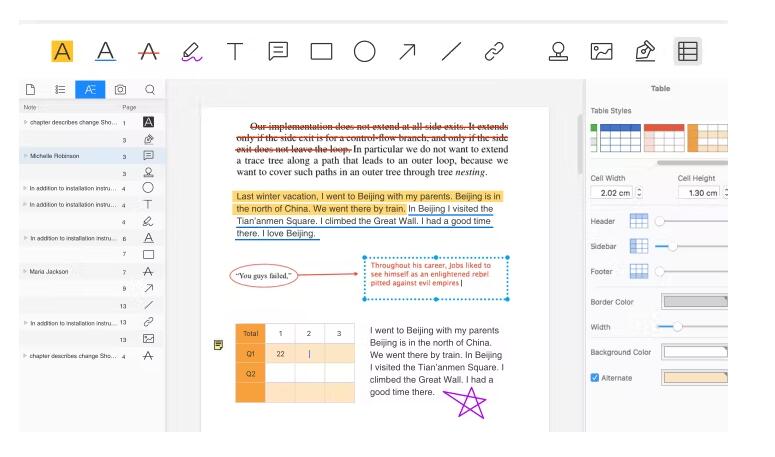Open the annotations sidebar tab

[x=90, y=89]
